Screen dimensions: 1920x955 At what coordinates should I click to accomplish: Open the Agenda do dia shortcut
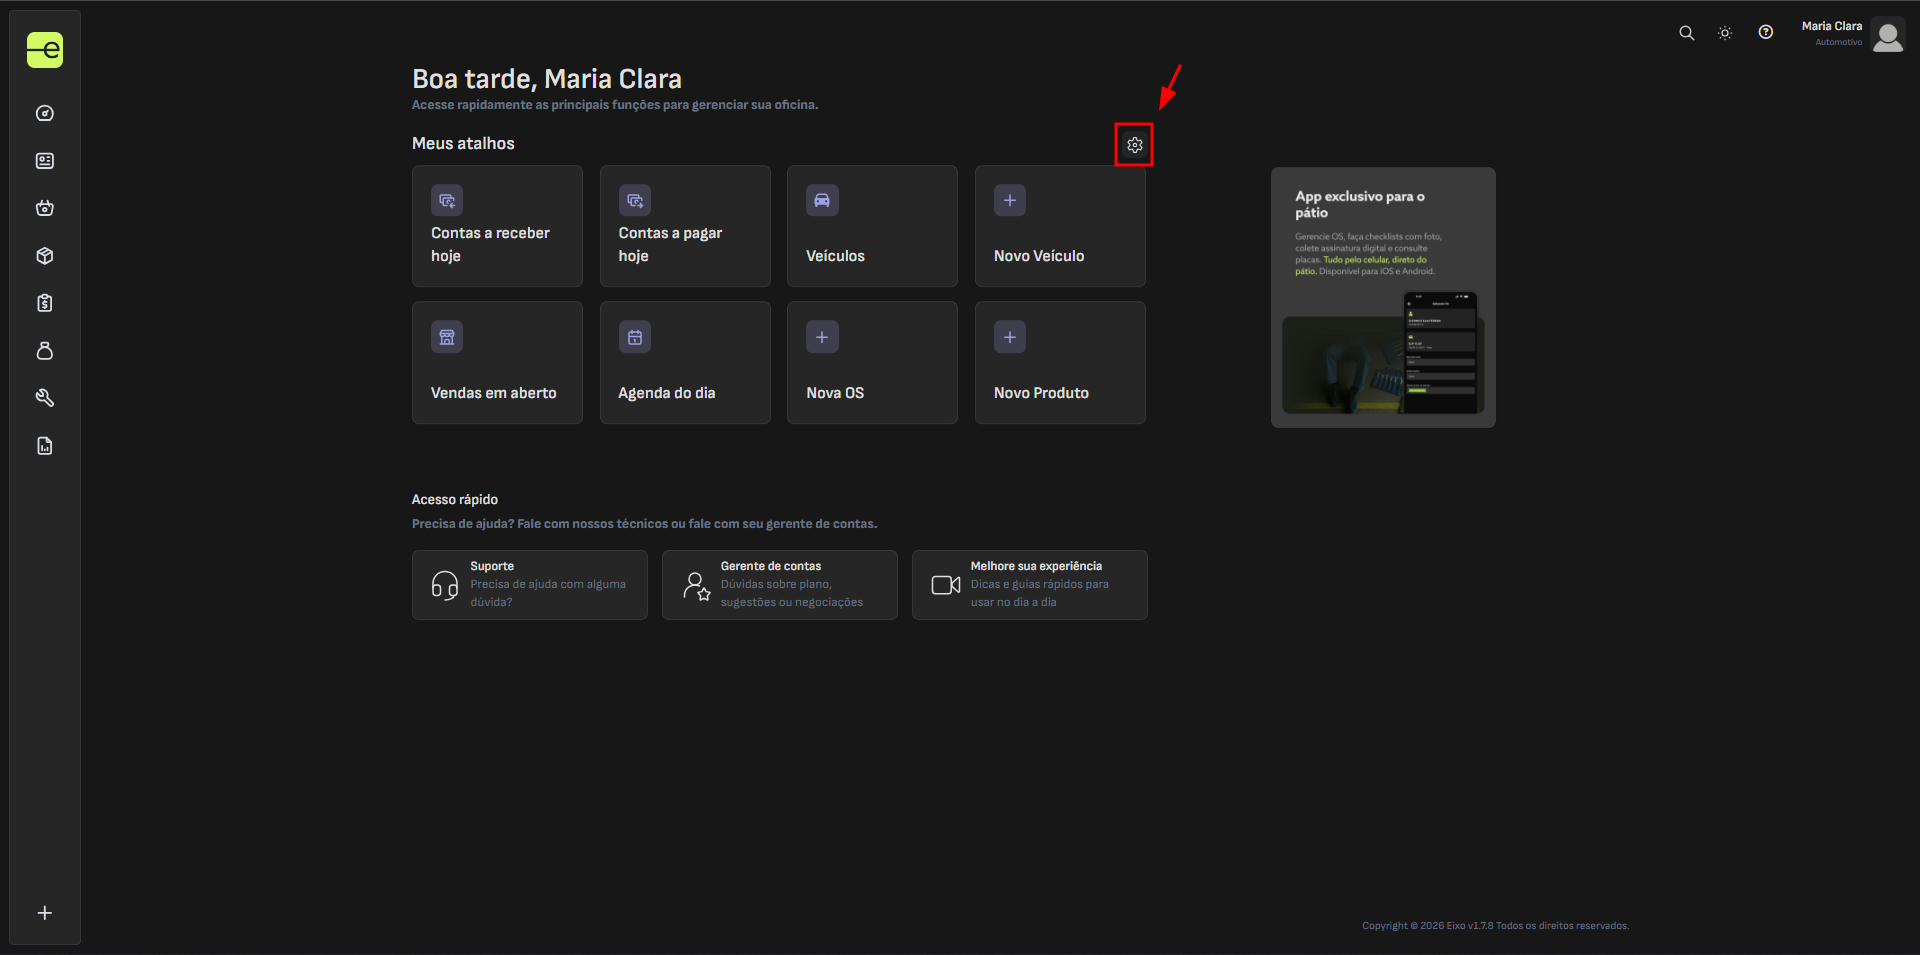click(685, 362)
